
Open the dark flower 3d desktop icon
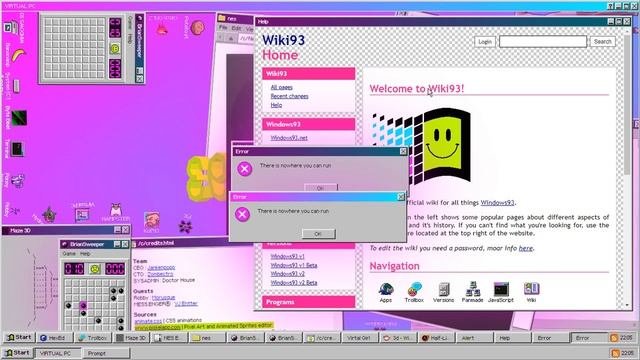185,225
